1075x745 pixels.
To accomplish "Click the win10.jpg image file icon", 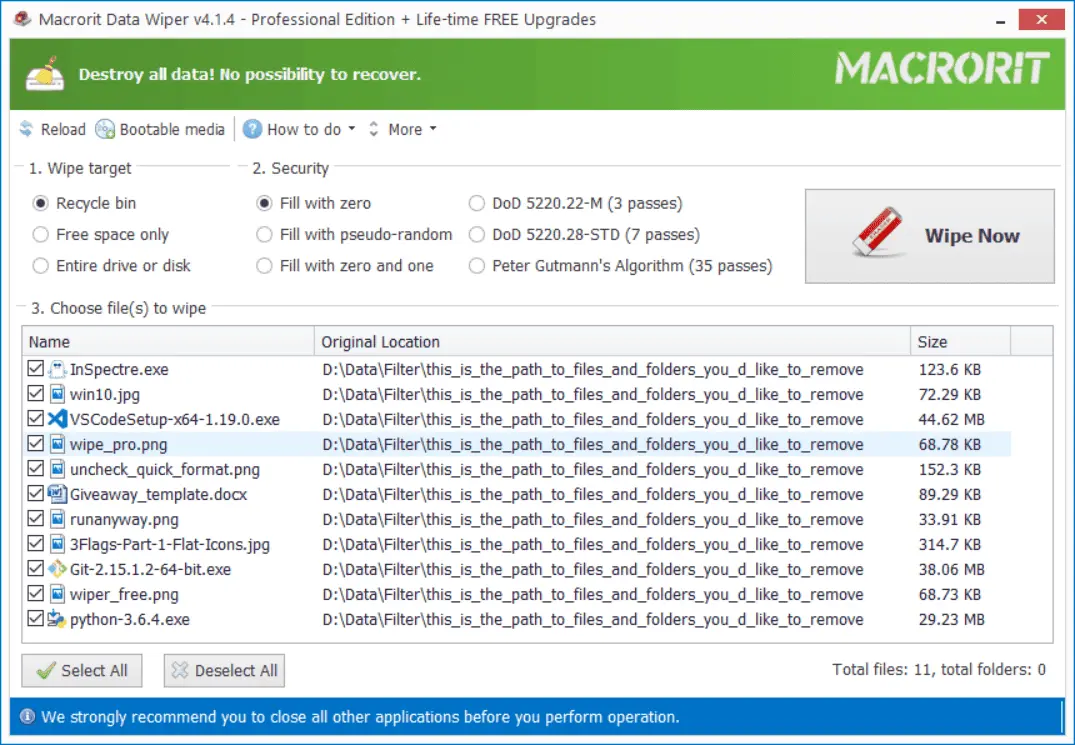I will [58, 394].
